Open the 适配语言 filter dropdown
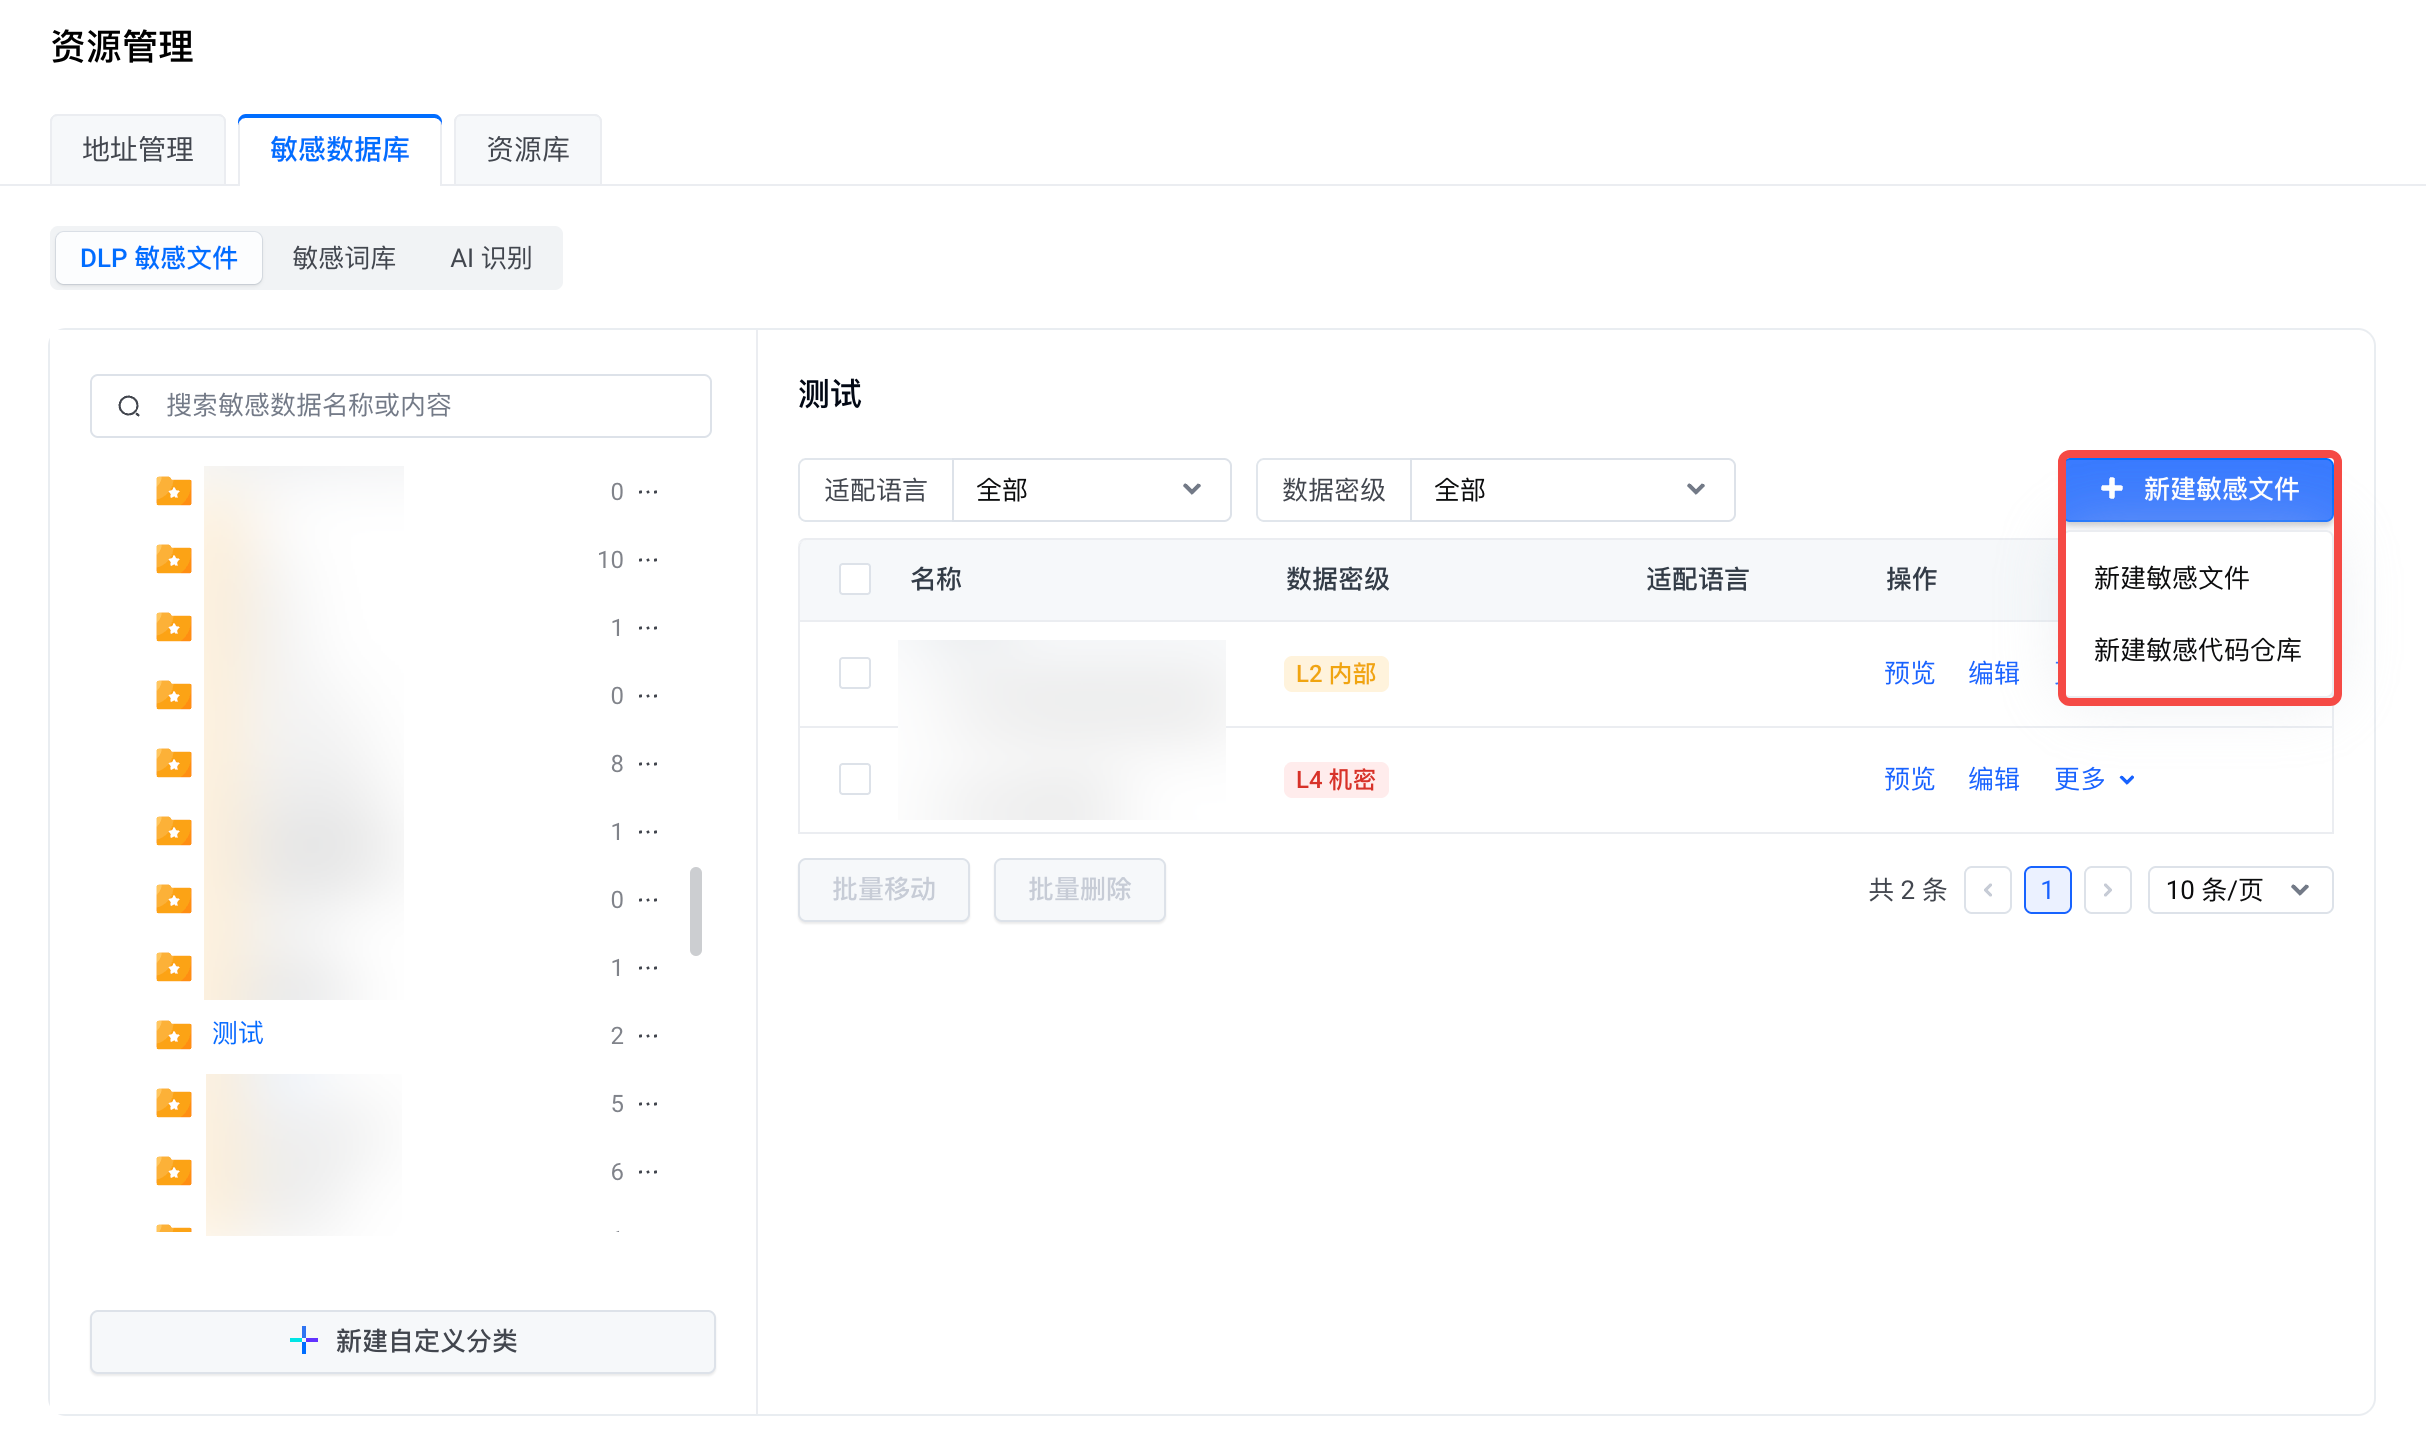The height and width of the screenshot is (1436, 2426). point(1092,490)
